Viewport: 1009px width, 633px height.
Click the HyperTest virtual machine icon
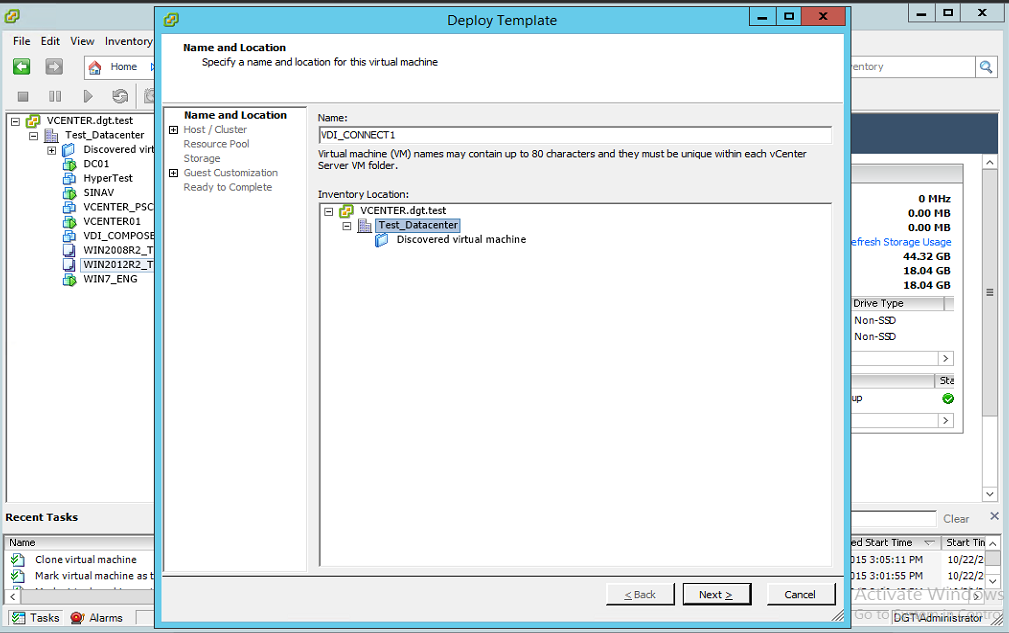click(x=69, y=178)
